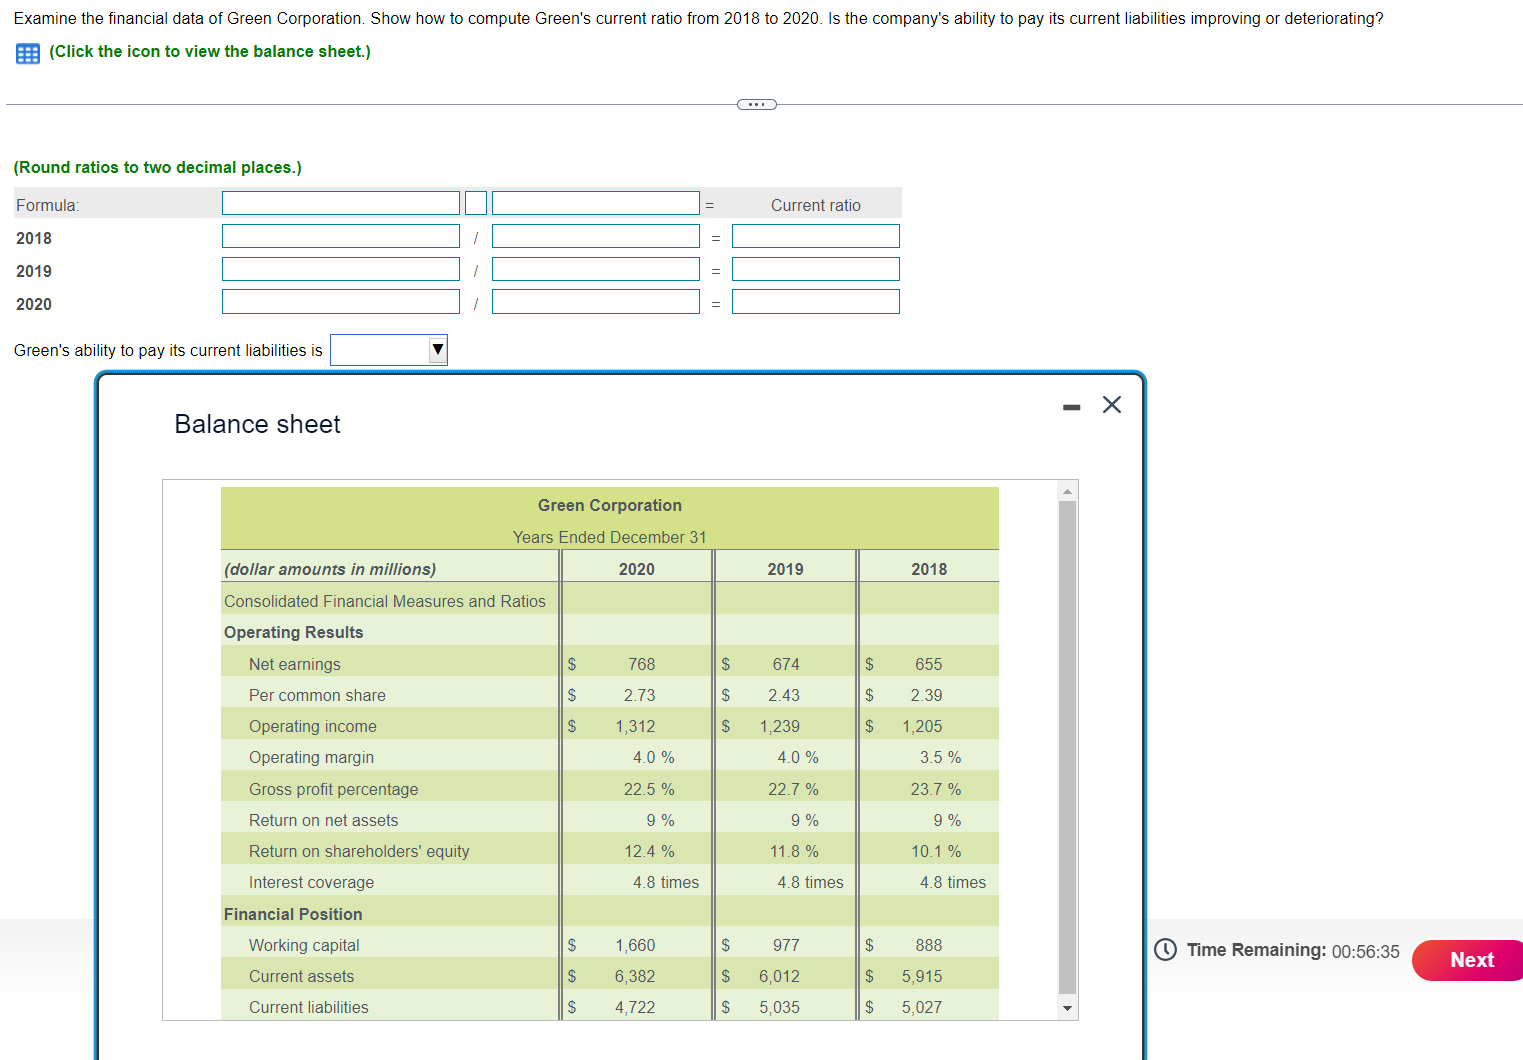Image resolution: width=1523 pixels, height=1060 pixels.
Task: Click the 2018 ratio answer field
Action: coord(815,236)
